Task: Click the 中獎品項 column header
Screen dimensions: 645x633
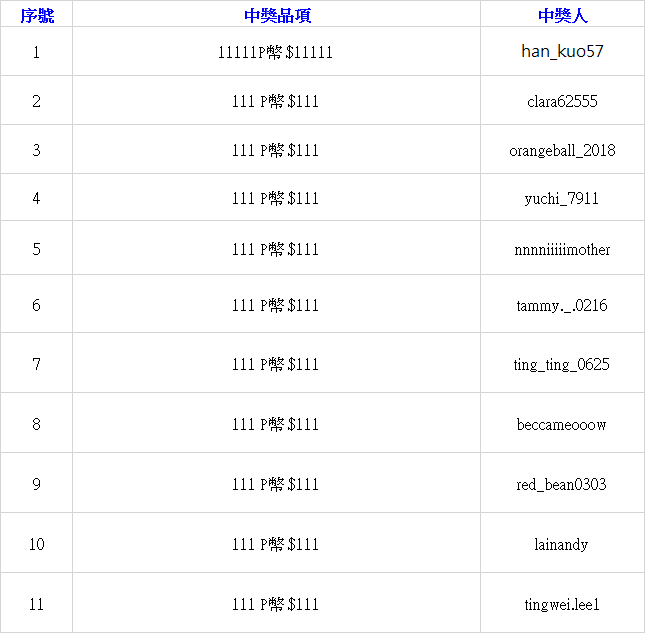Action: point(276,16)
